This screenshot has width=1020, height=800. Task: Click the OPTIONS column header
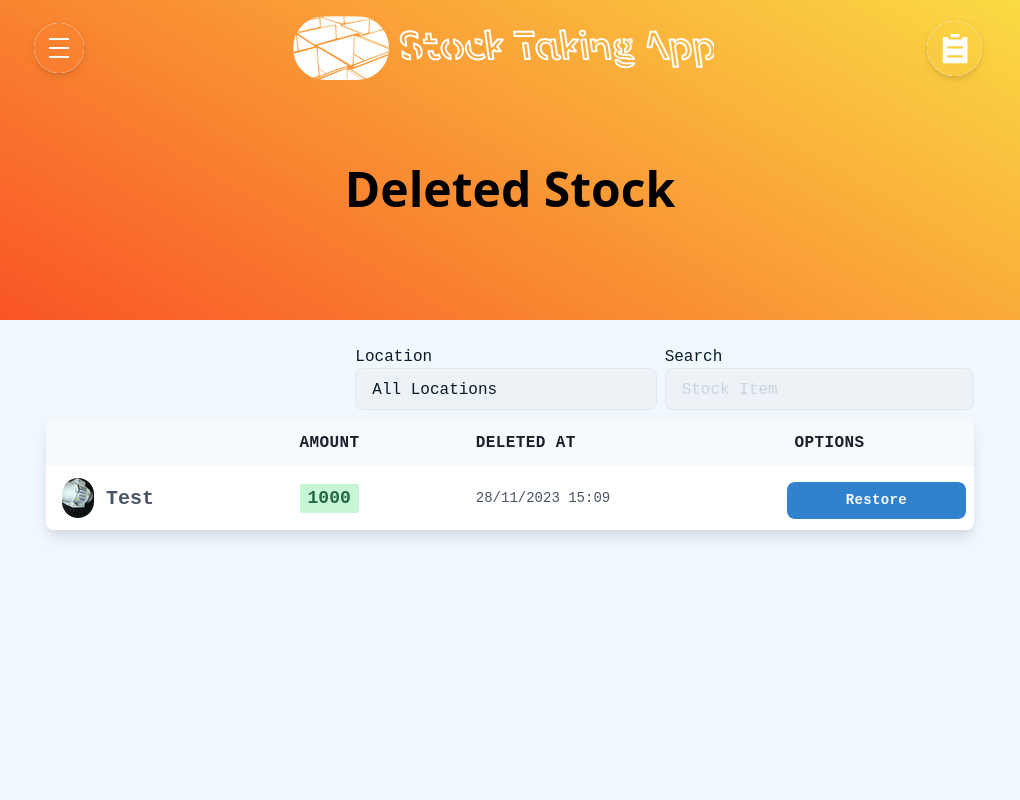829,442
